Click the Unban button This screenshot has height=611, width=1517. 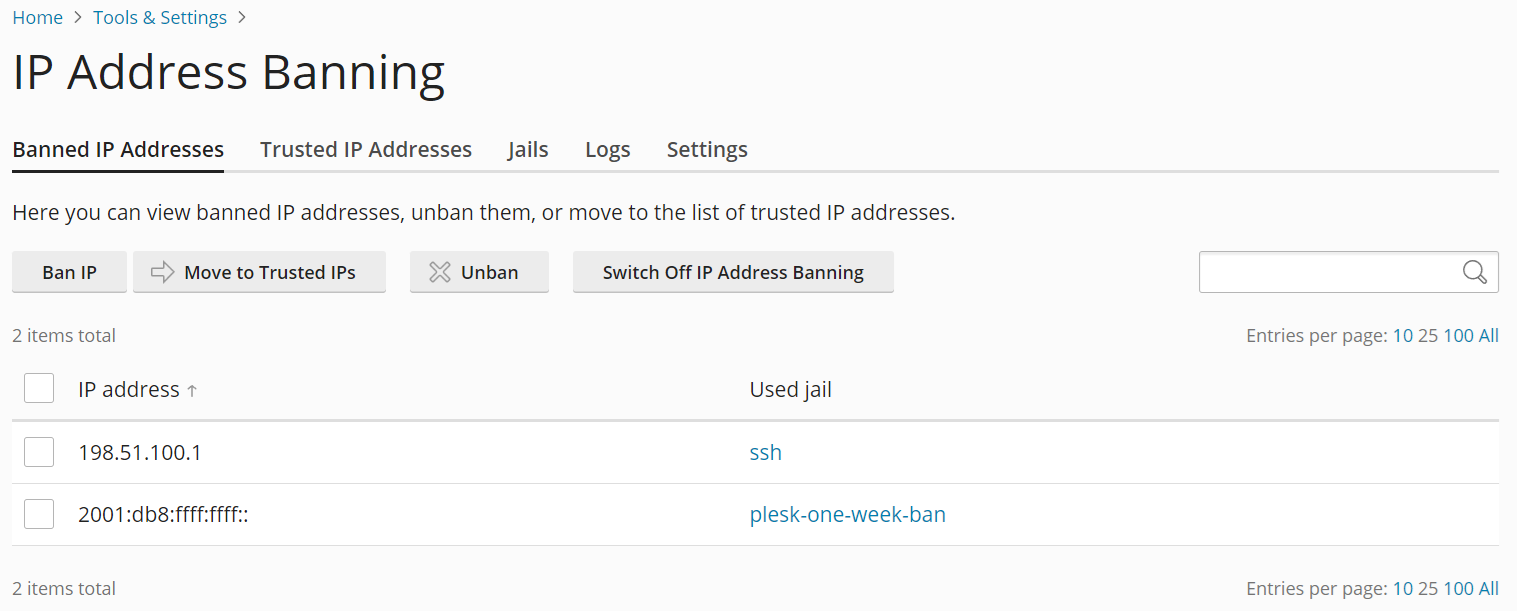[479, 271]
